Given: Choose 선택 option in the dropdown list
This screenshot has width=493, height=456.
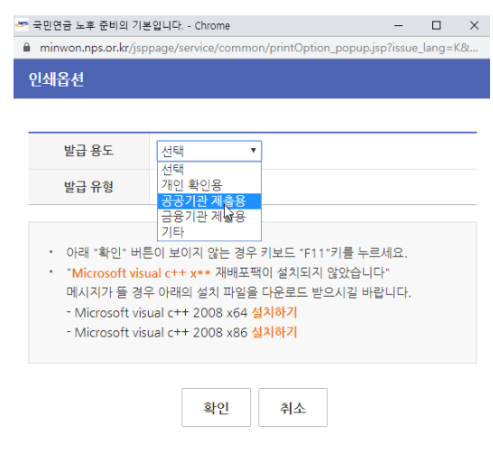Looking at the screenshot, I should coord(209,169).
